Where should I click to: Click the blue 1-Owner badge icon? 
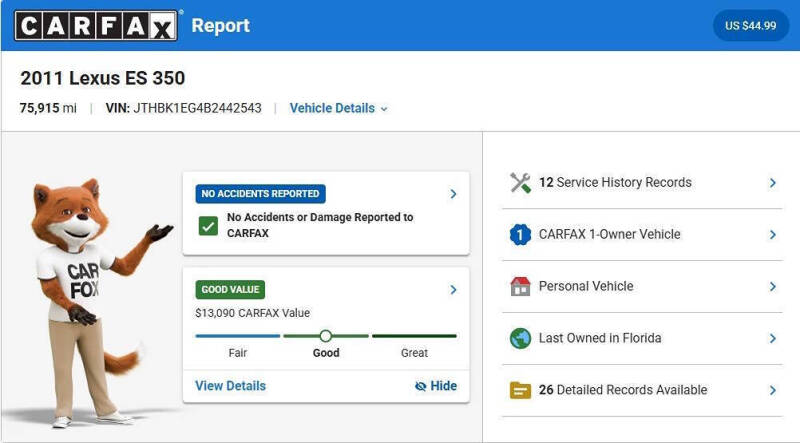point(520,235)
